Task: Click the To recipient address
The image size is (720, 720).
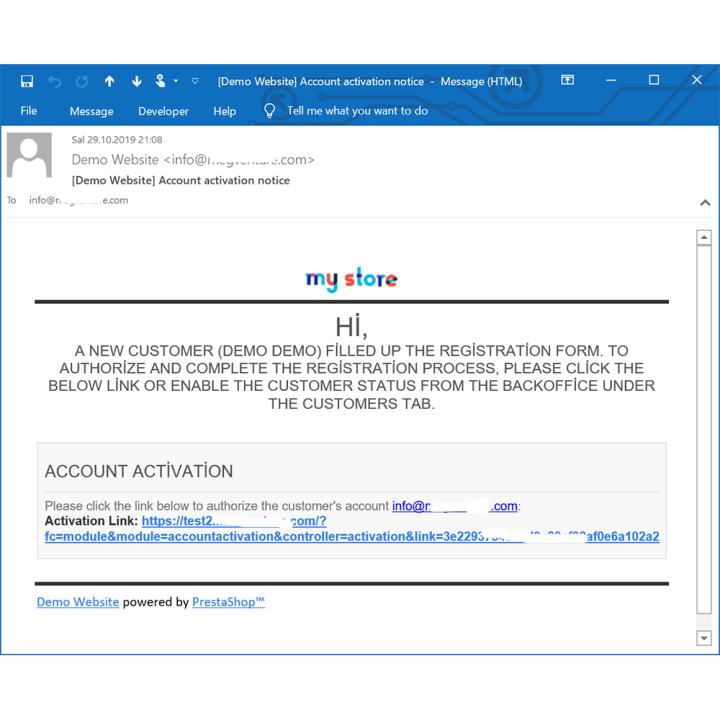Action: (x=79, y=200)
